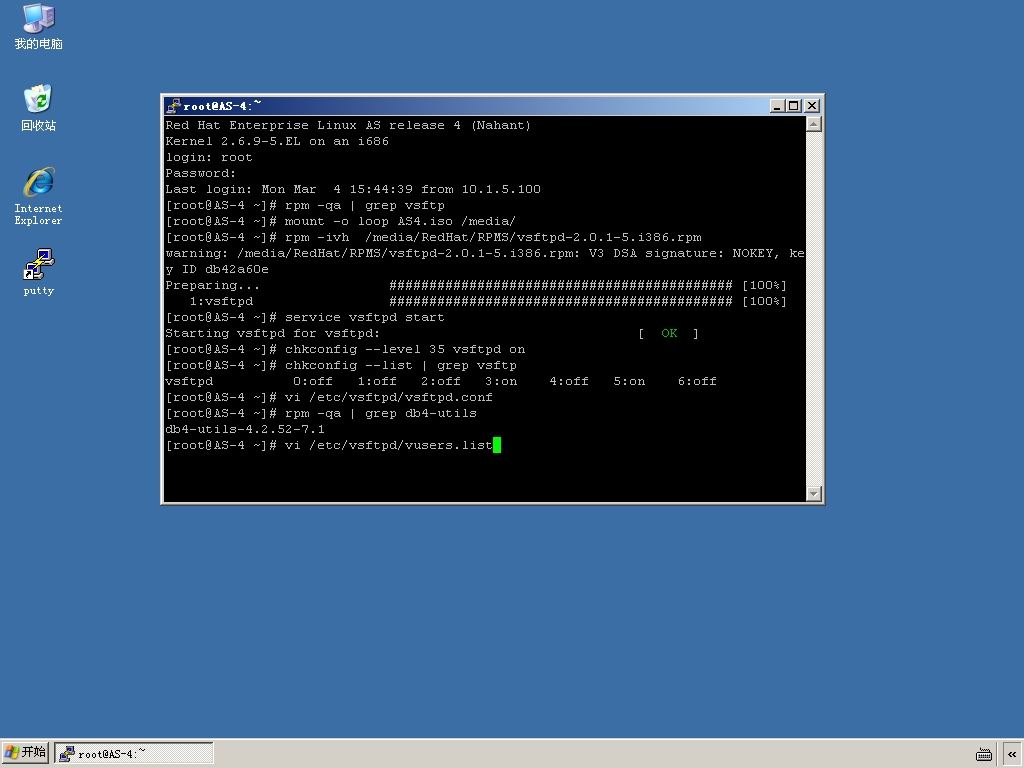Expand hidden tray icons chevron
The width and height of the screenshot is (1024, 768).
point(1012,754)
